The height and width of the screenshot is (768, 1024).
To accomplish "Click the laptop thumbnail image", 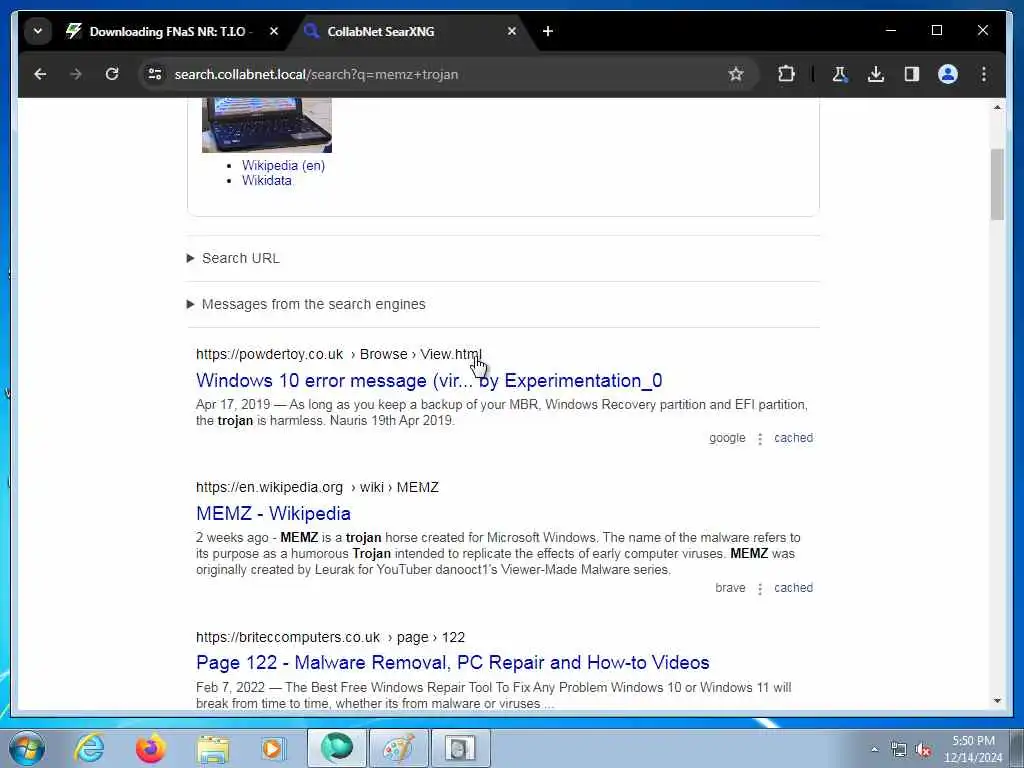I will click(266, 125).
